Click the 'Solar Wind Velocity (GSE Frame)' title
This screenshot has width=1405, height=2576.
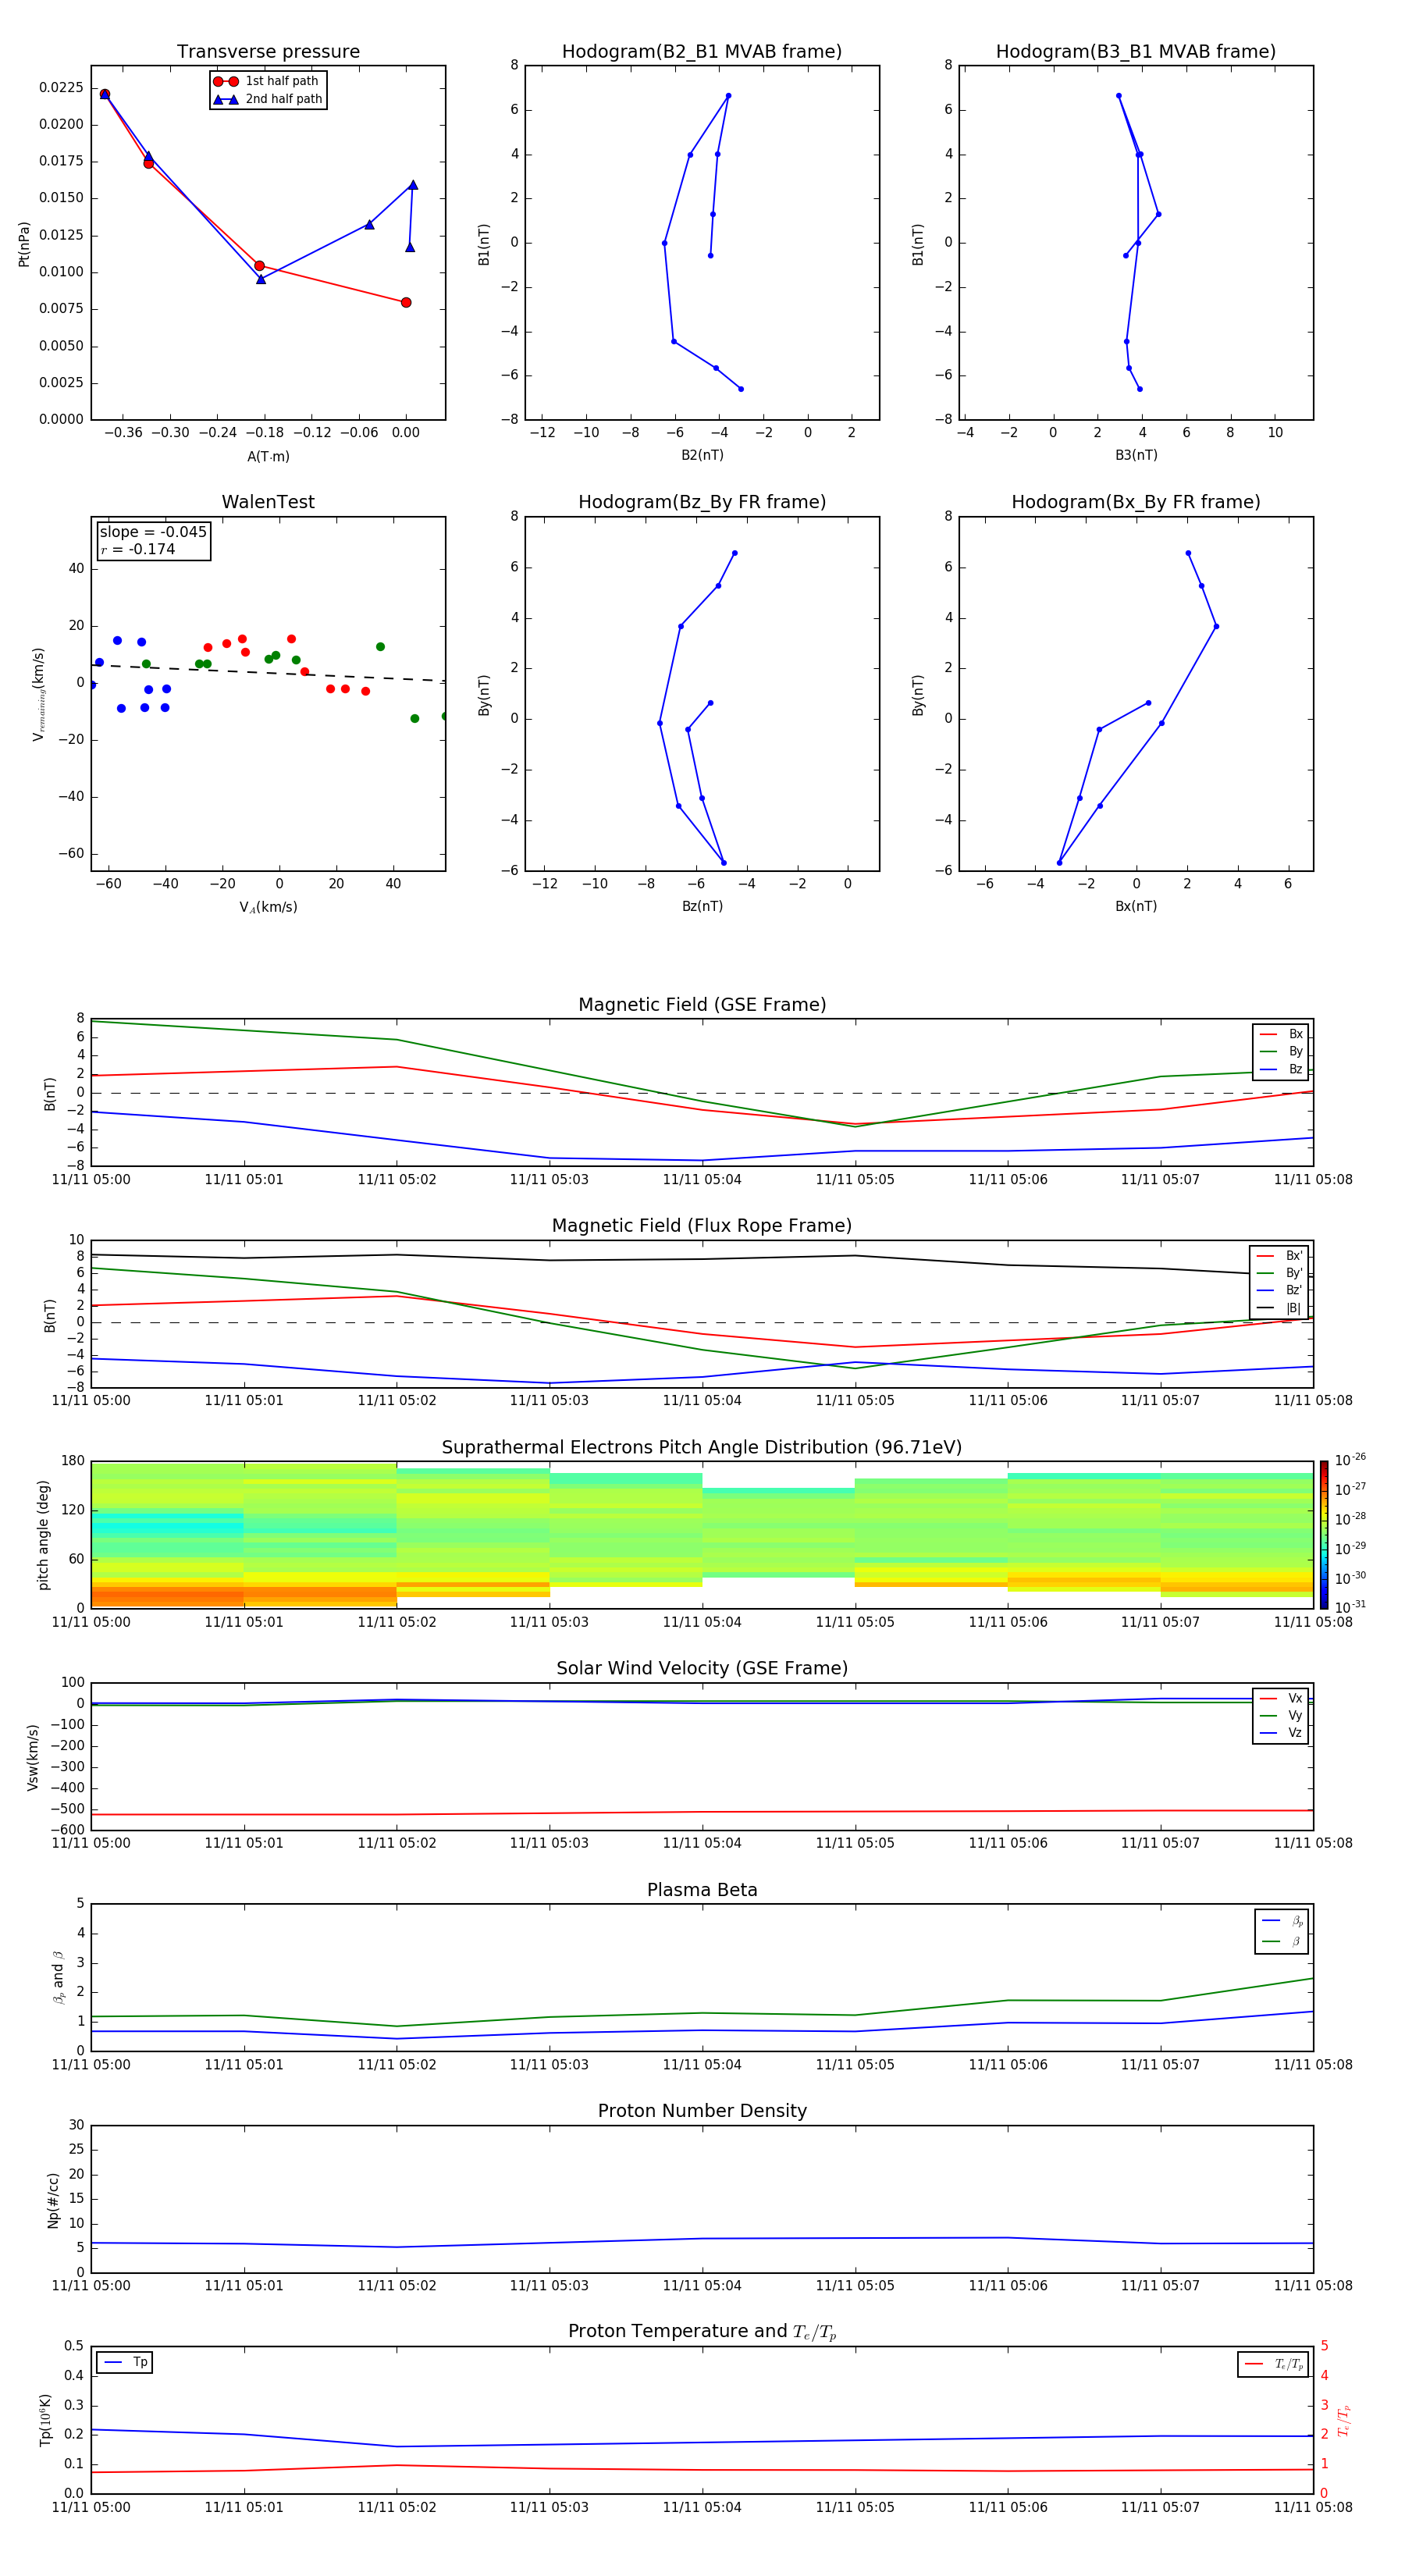pyautogui.click(x=702, y=1668)
